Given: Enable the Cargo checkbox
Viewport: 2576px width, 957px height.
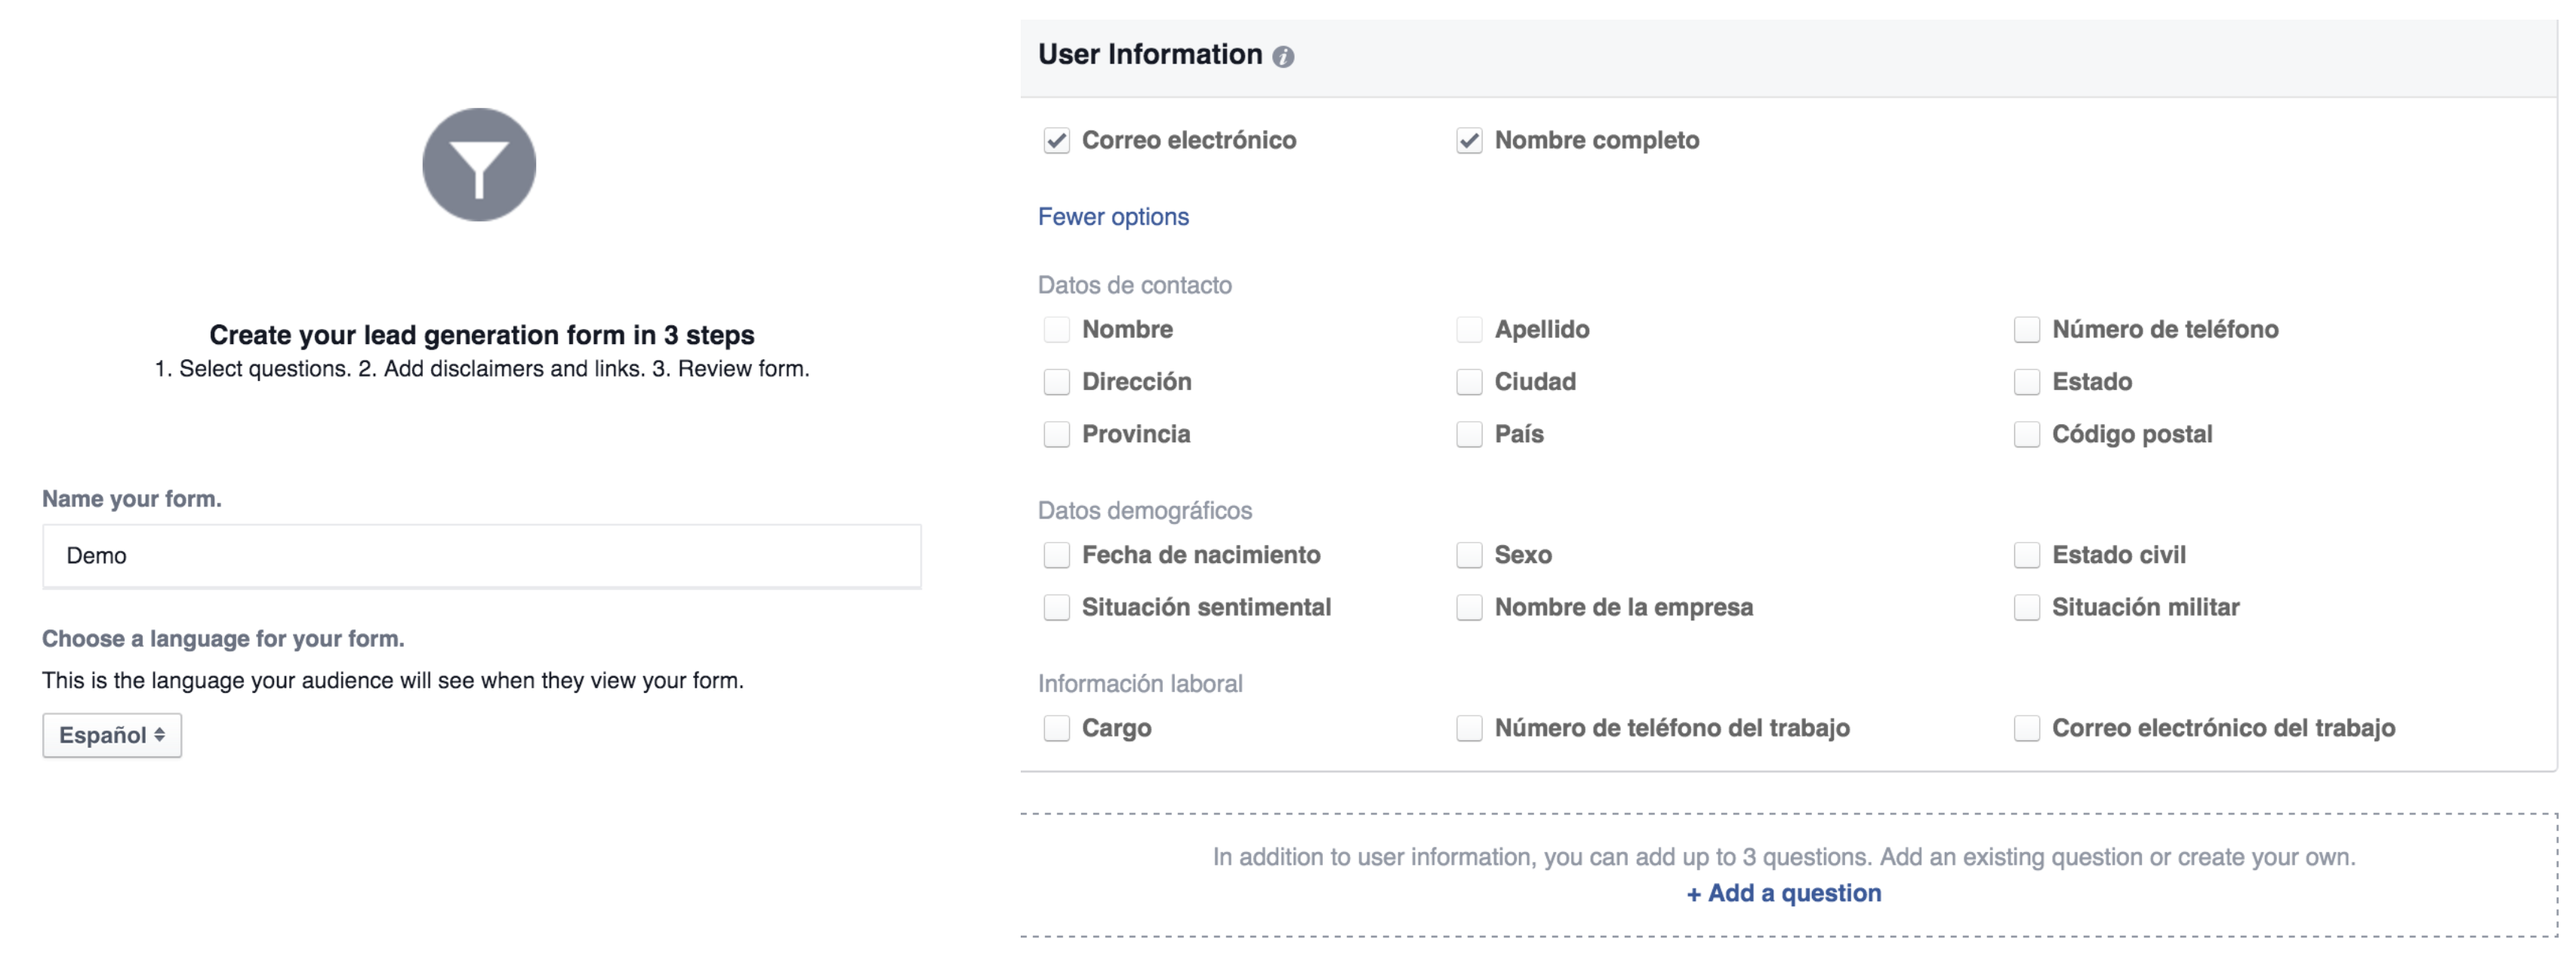Looking at the screenshot, I should [x=1056, y=728].
